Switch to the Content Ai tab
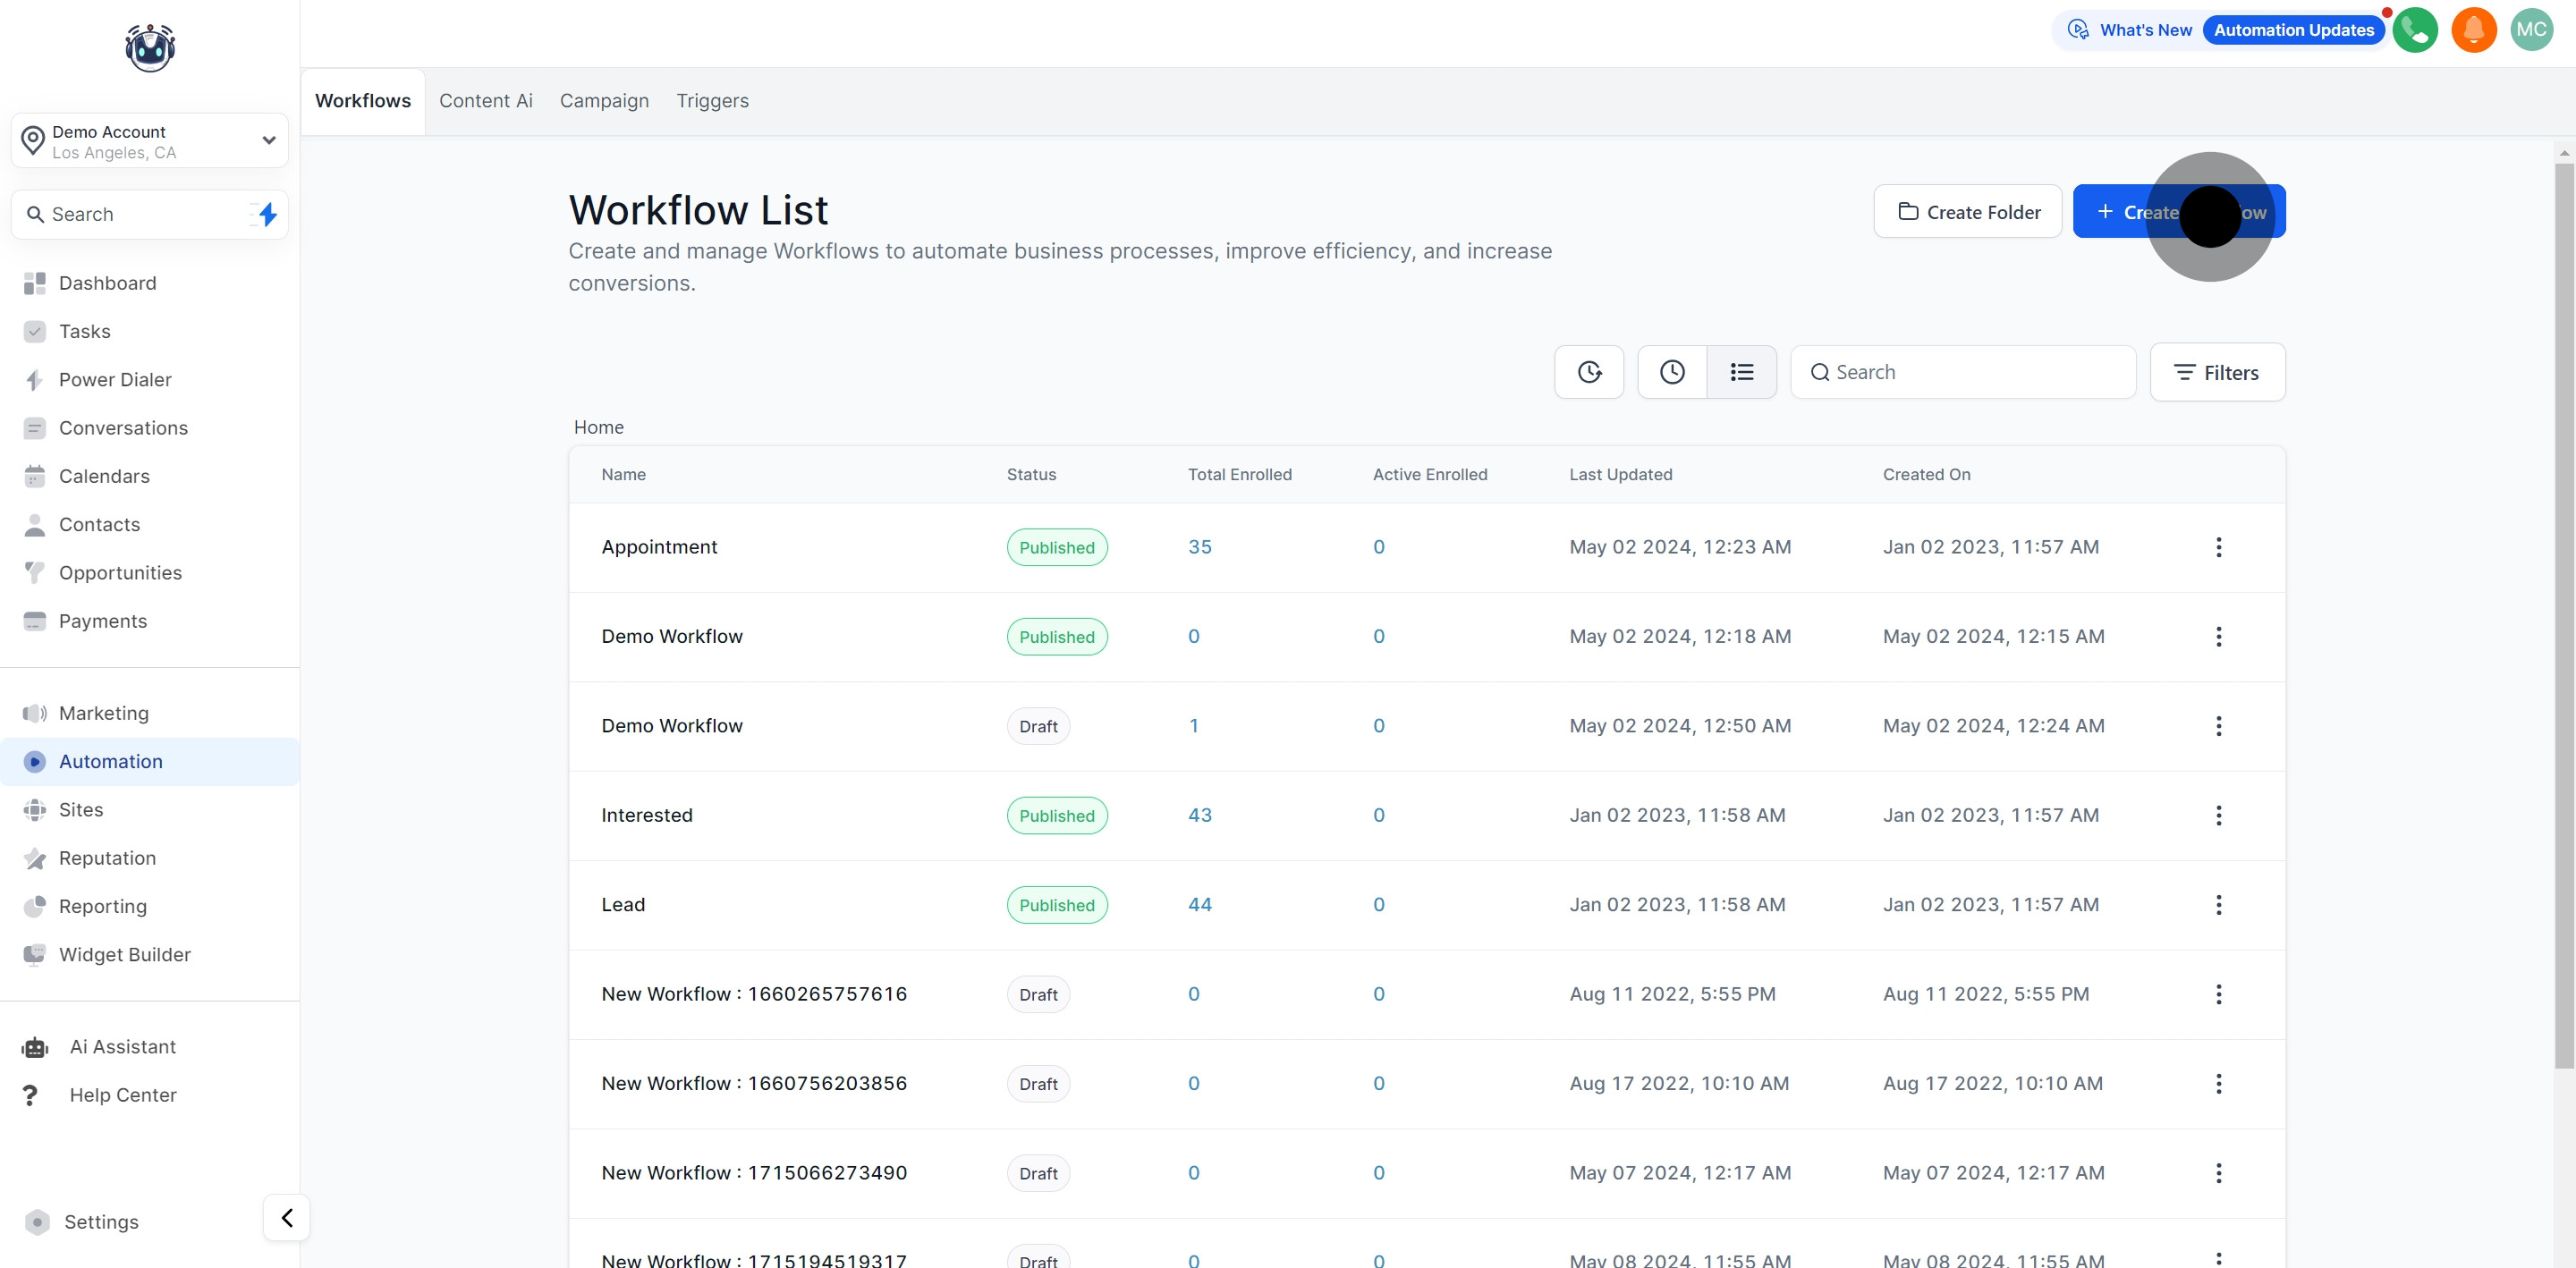The height and width of the screenshot is (1268, 2576). click(485, 101)
